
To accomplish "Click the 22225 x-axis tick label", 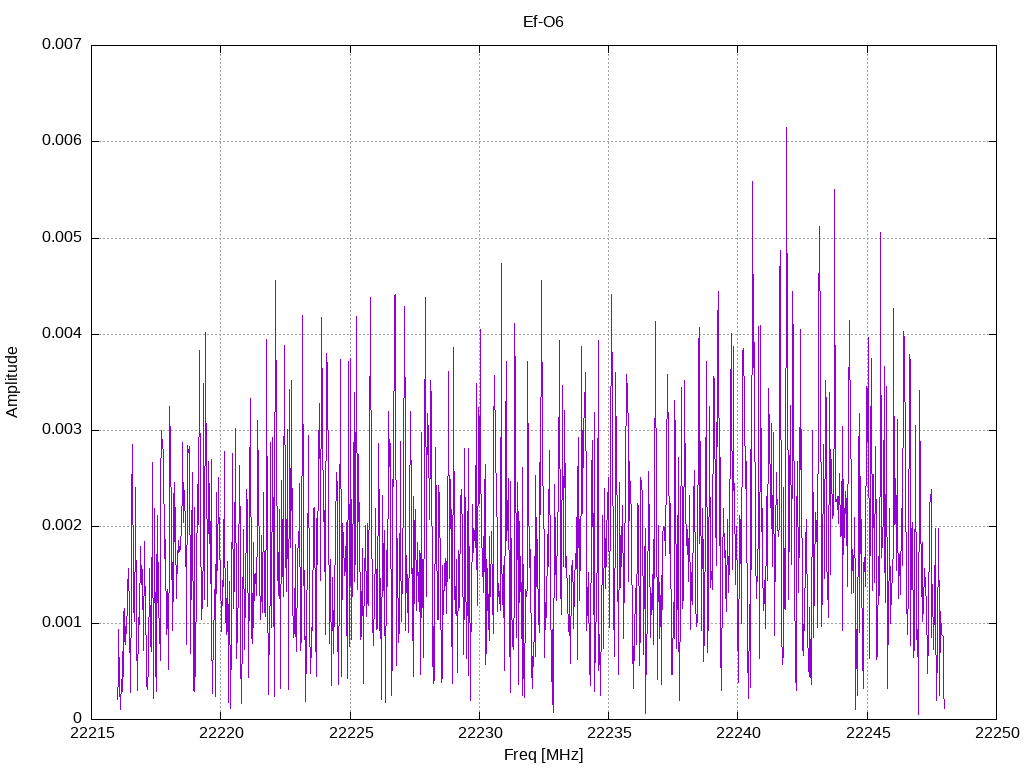I will point(351,733).
